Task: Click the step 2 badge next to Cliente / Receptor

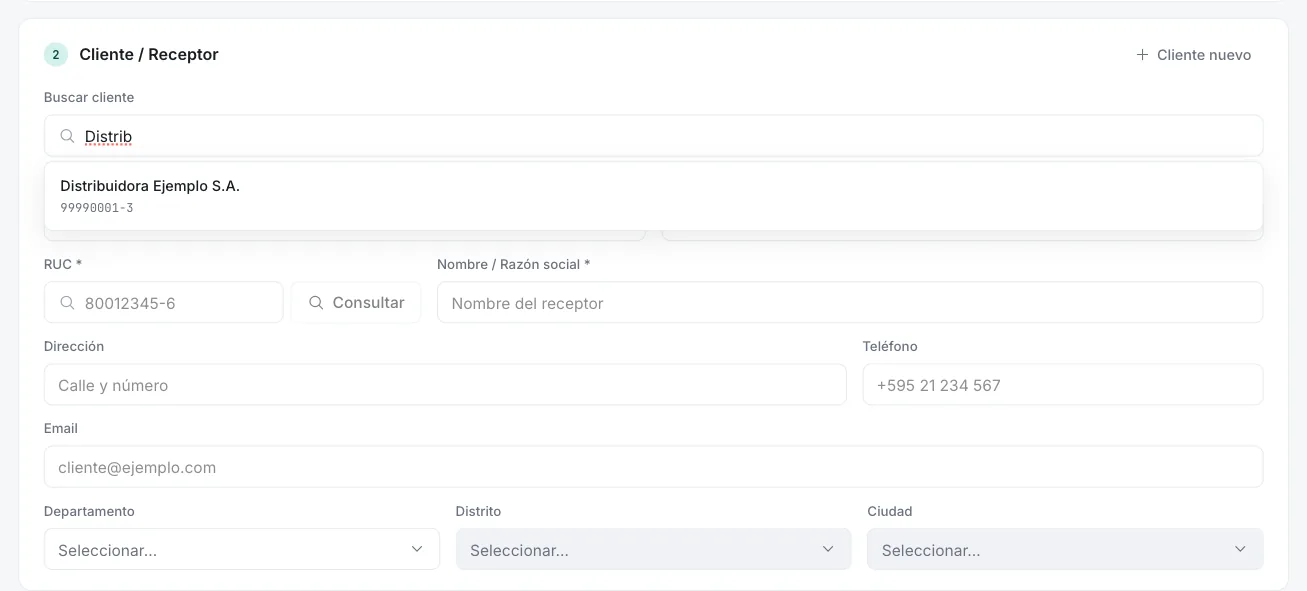Action: pyautogui.click(x=56, y=55)
